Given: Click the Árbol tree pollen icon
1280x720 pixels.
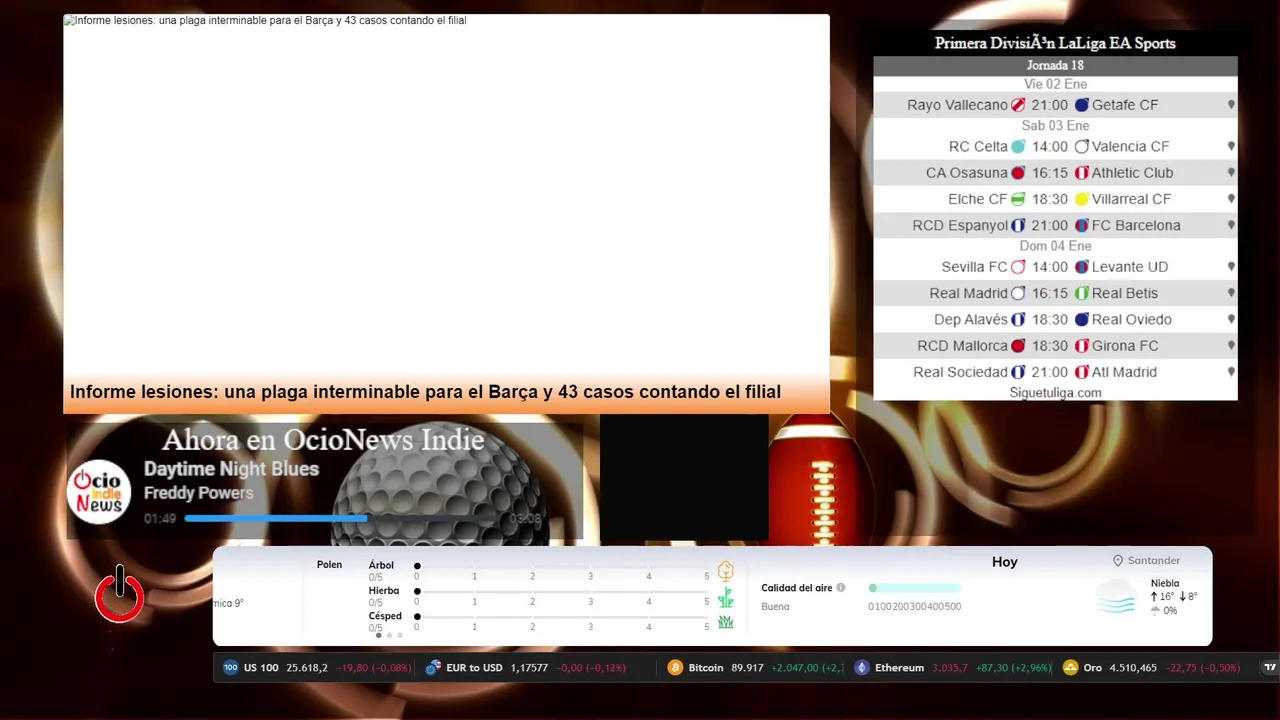Looking at the screenshot, I should pyautogui.click(x=726, y=571).
